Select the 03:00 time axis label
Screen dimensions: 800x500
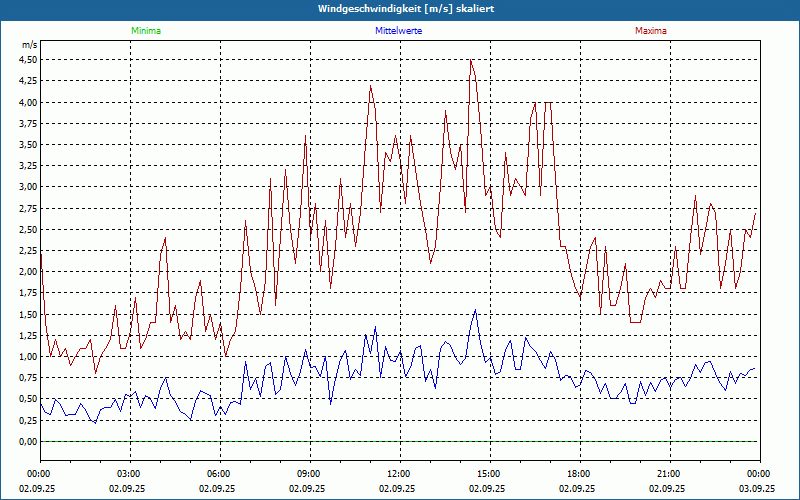tap(129, 474)
